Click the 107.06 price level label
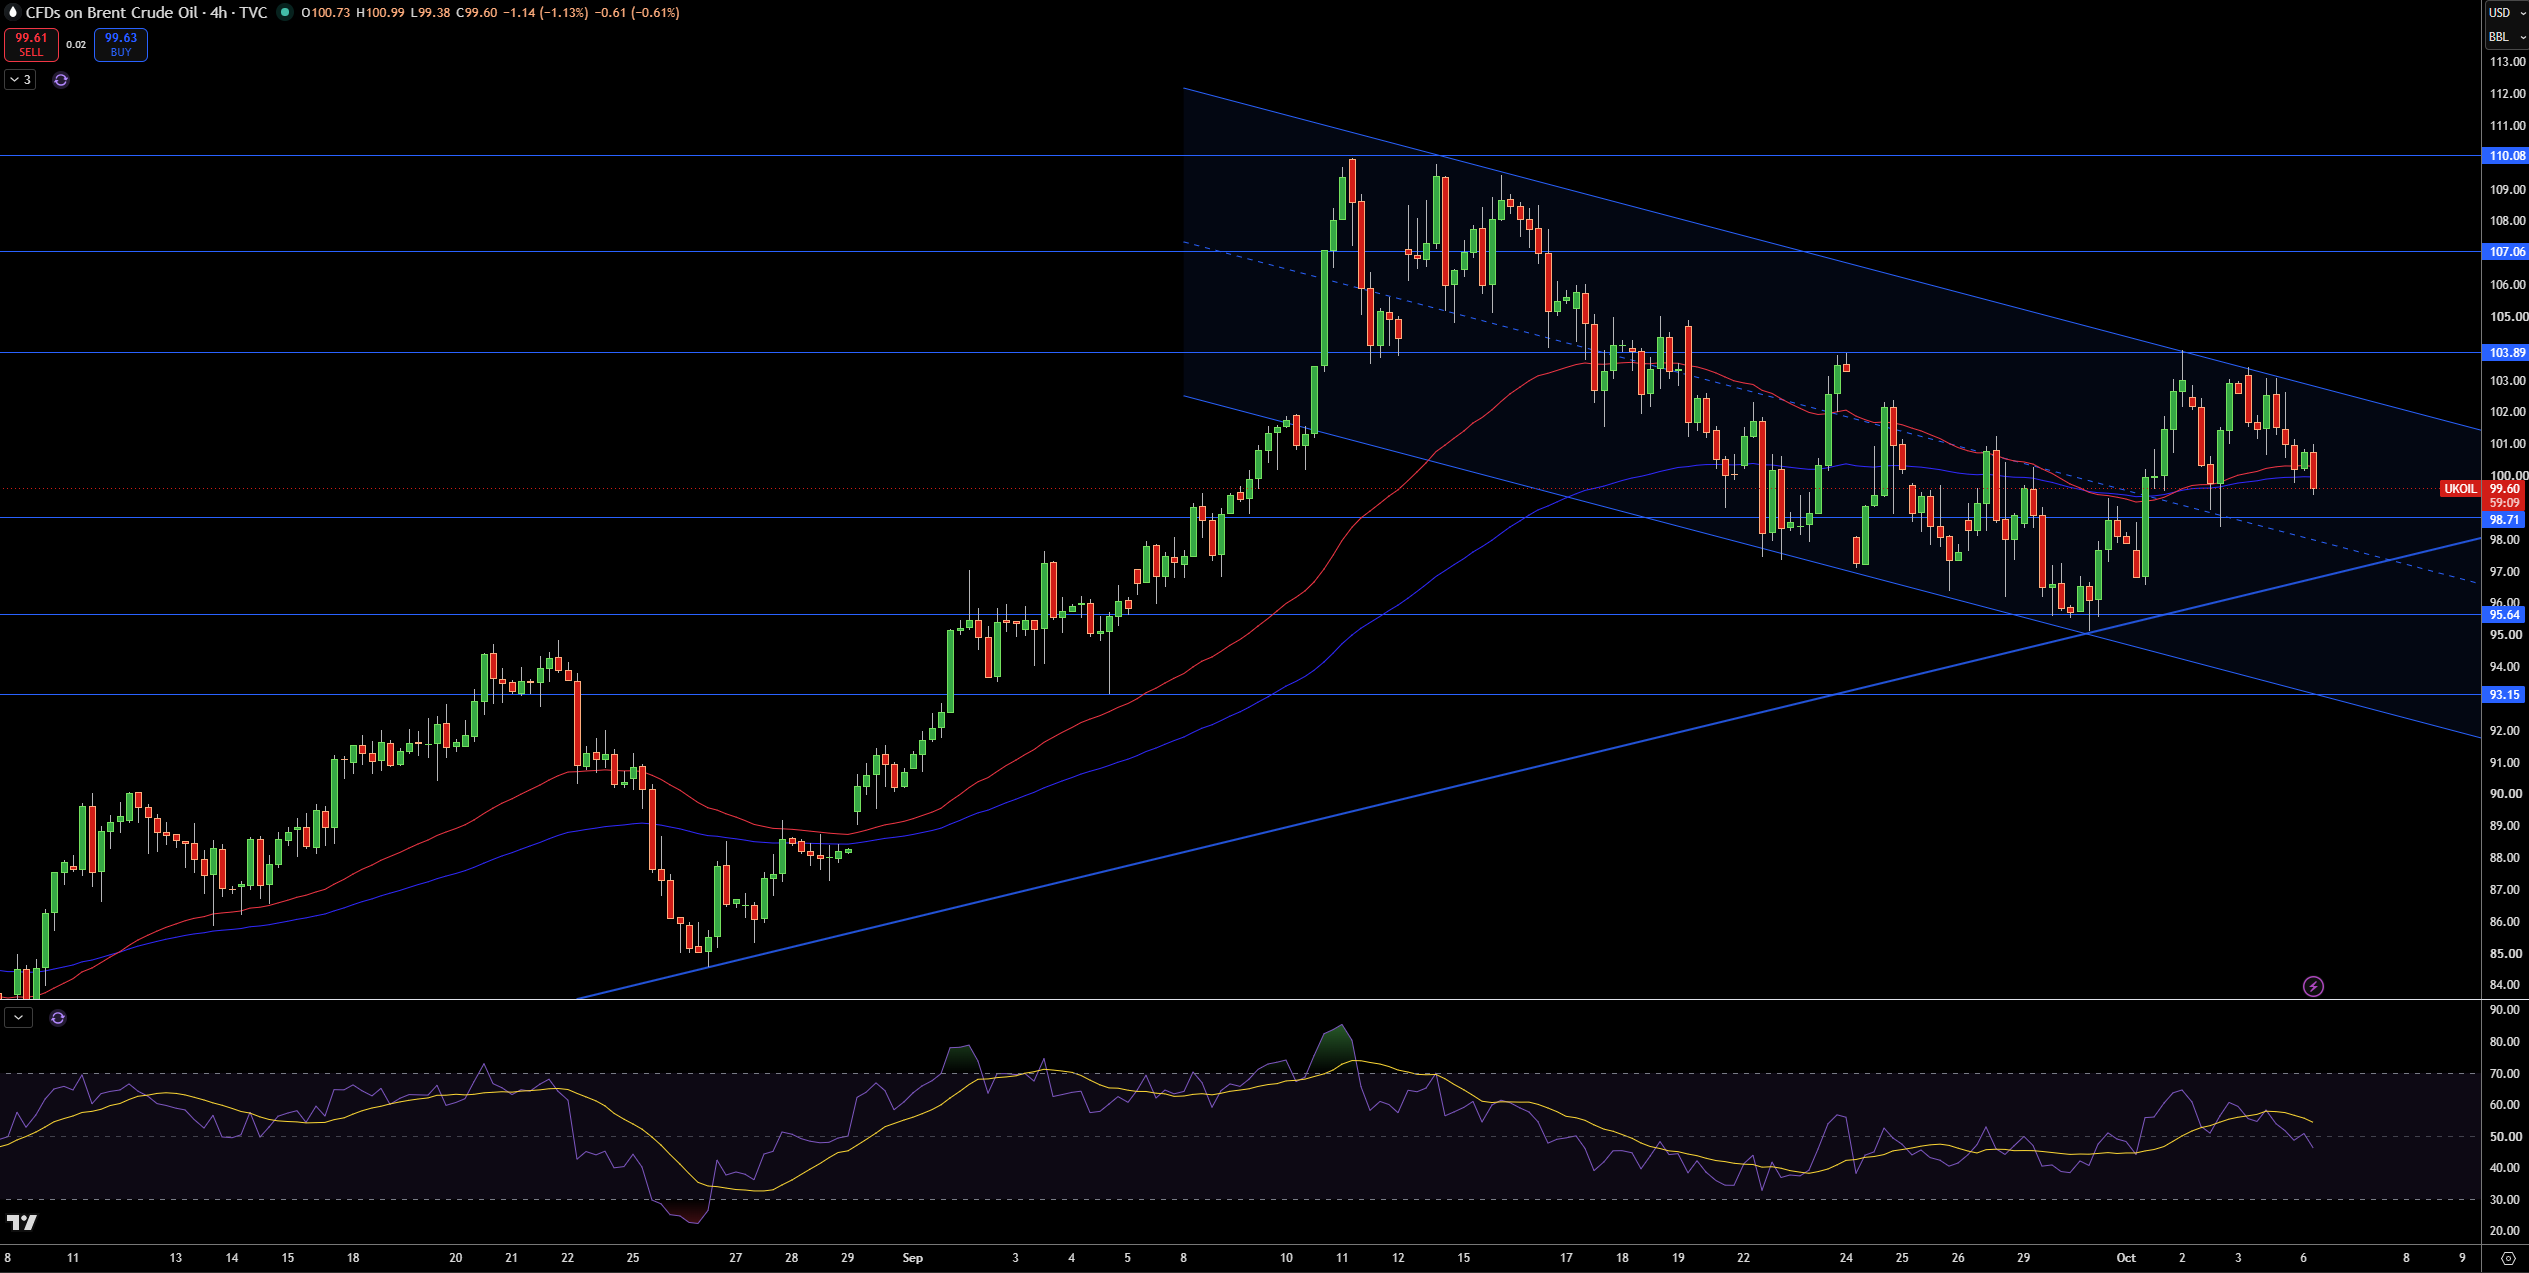The width and height of the screenshot is (2529, 1273). point(2506,252)
